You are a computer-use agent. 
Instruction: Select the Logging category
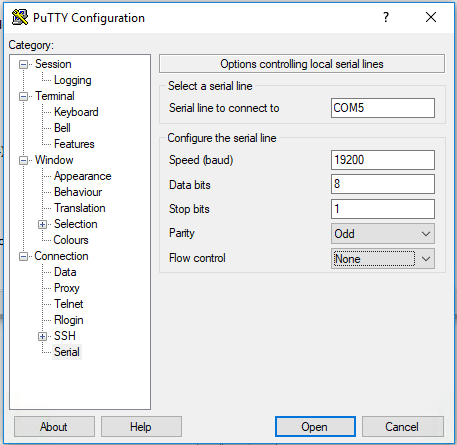(x=73, y=80)
